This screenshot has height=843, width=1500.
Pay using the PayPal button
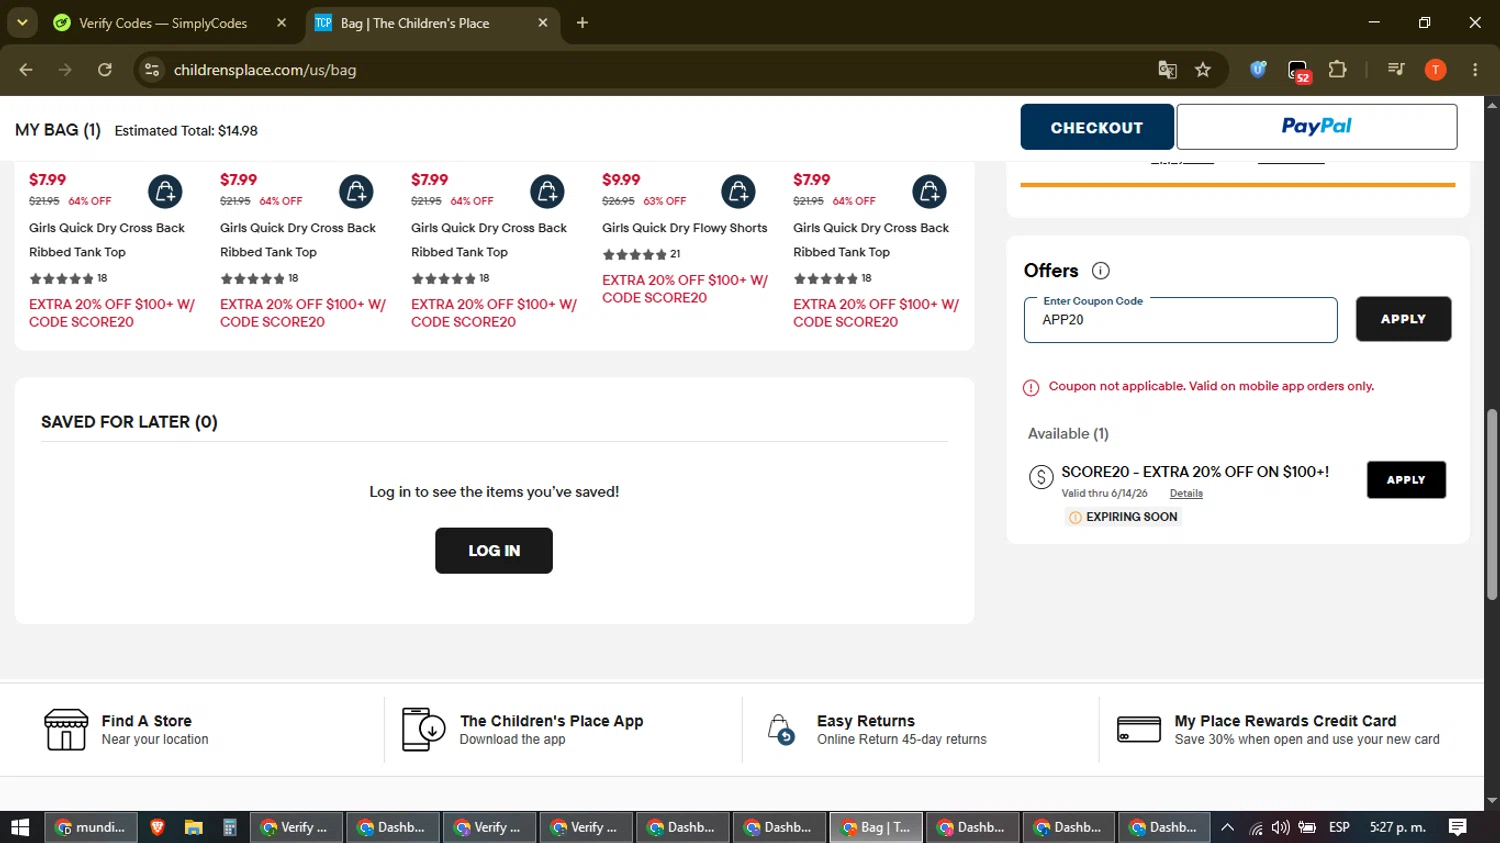pyautogui.click(x=1316, y=127)
